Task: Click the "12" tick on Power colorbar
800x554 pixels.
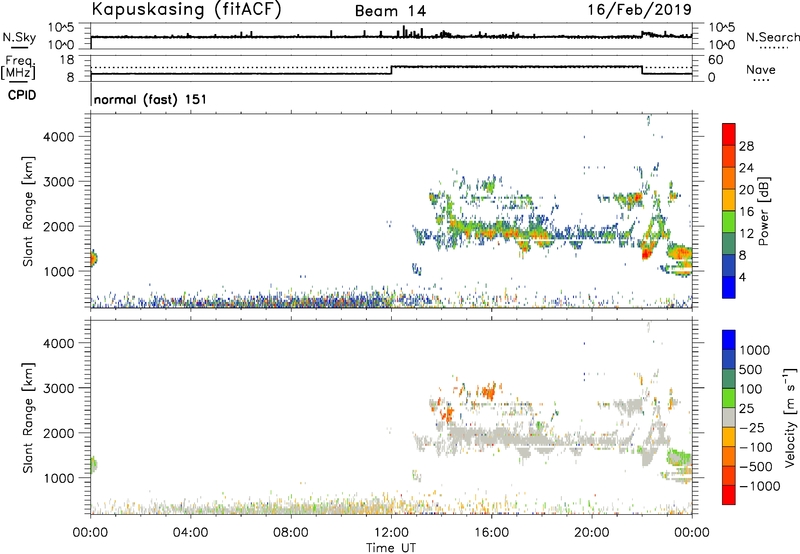Action: [x=746, y=234]
